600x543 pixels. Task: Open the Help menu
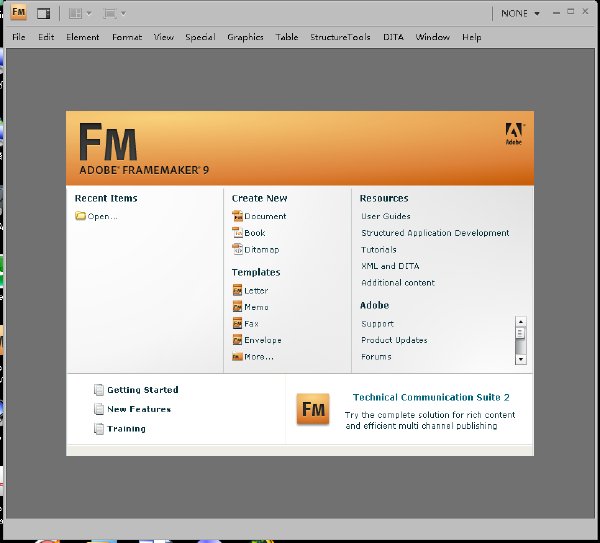click(471, 37)
